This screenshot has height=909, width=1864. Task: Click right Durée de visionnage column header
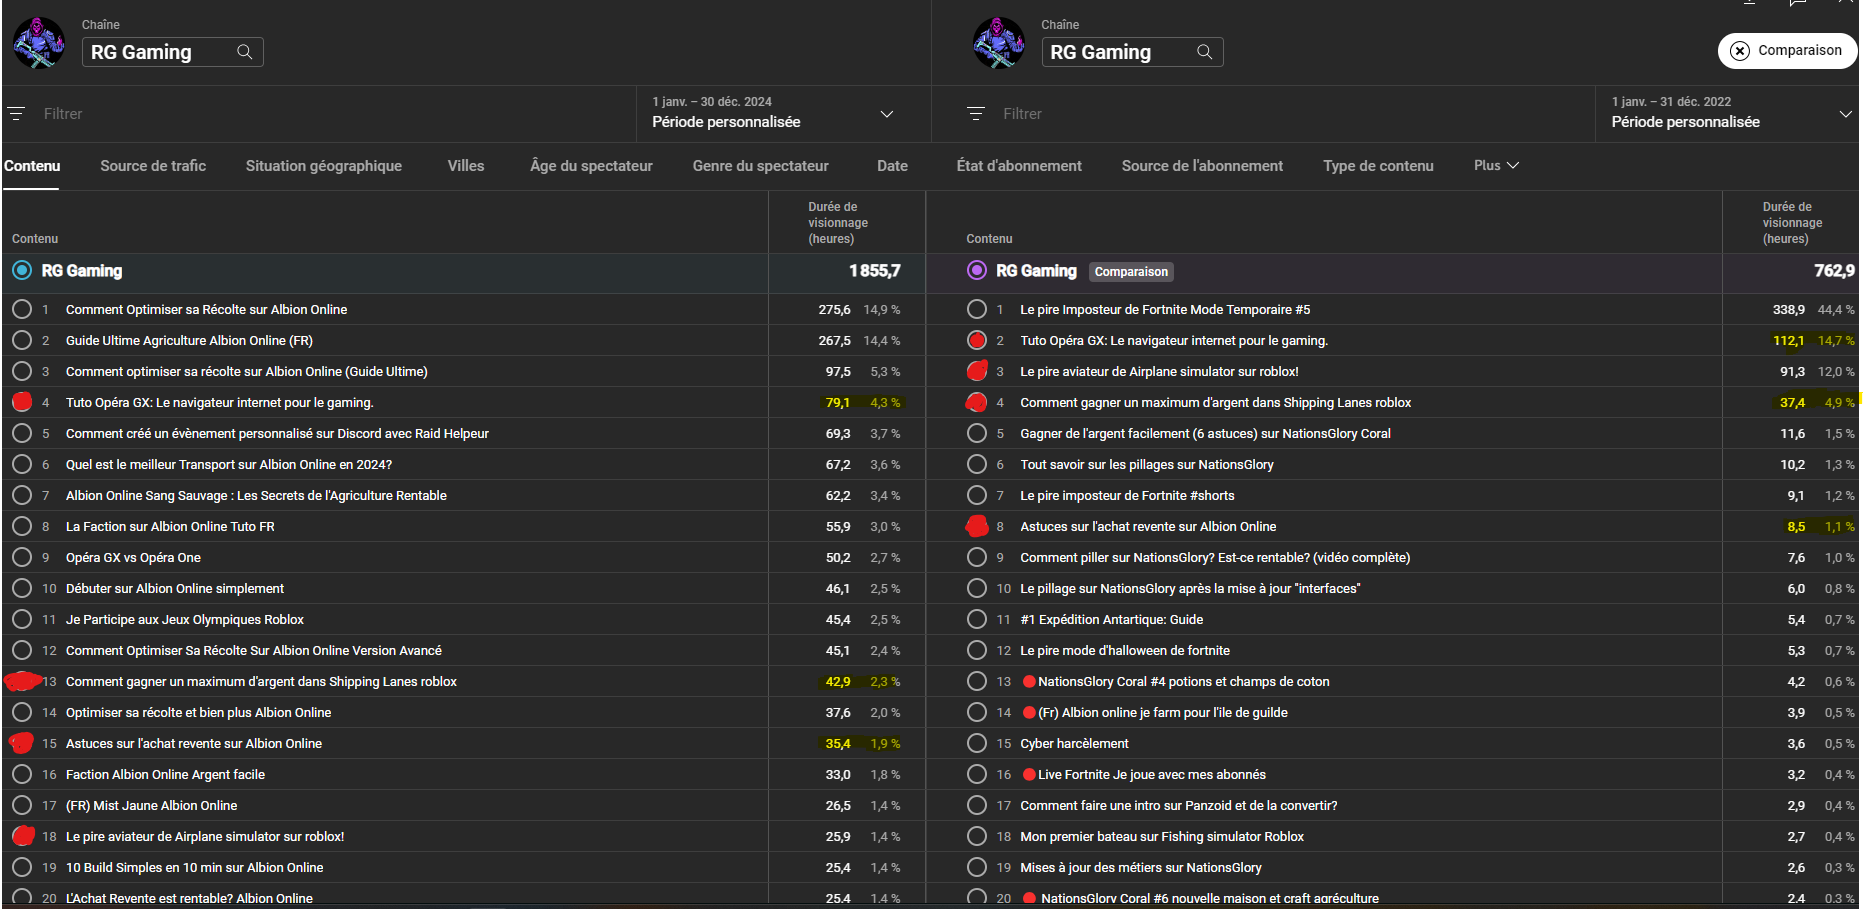click(1792, 223)
